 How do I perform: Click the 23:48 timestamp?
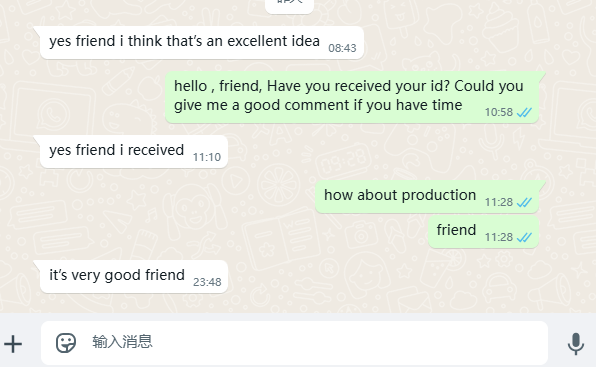[x=207, y=282]
